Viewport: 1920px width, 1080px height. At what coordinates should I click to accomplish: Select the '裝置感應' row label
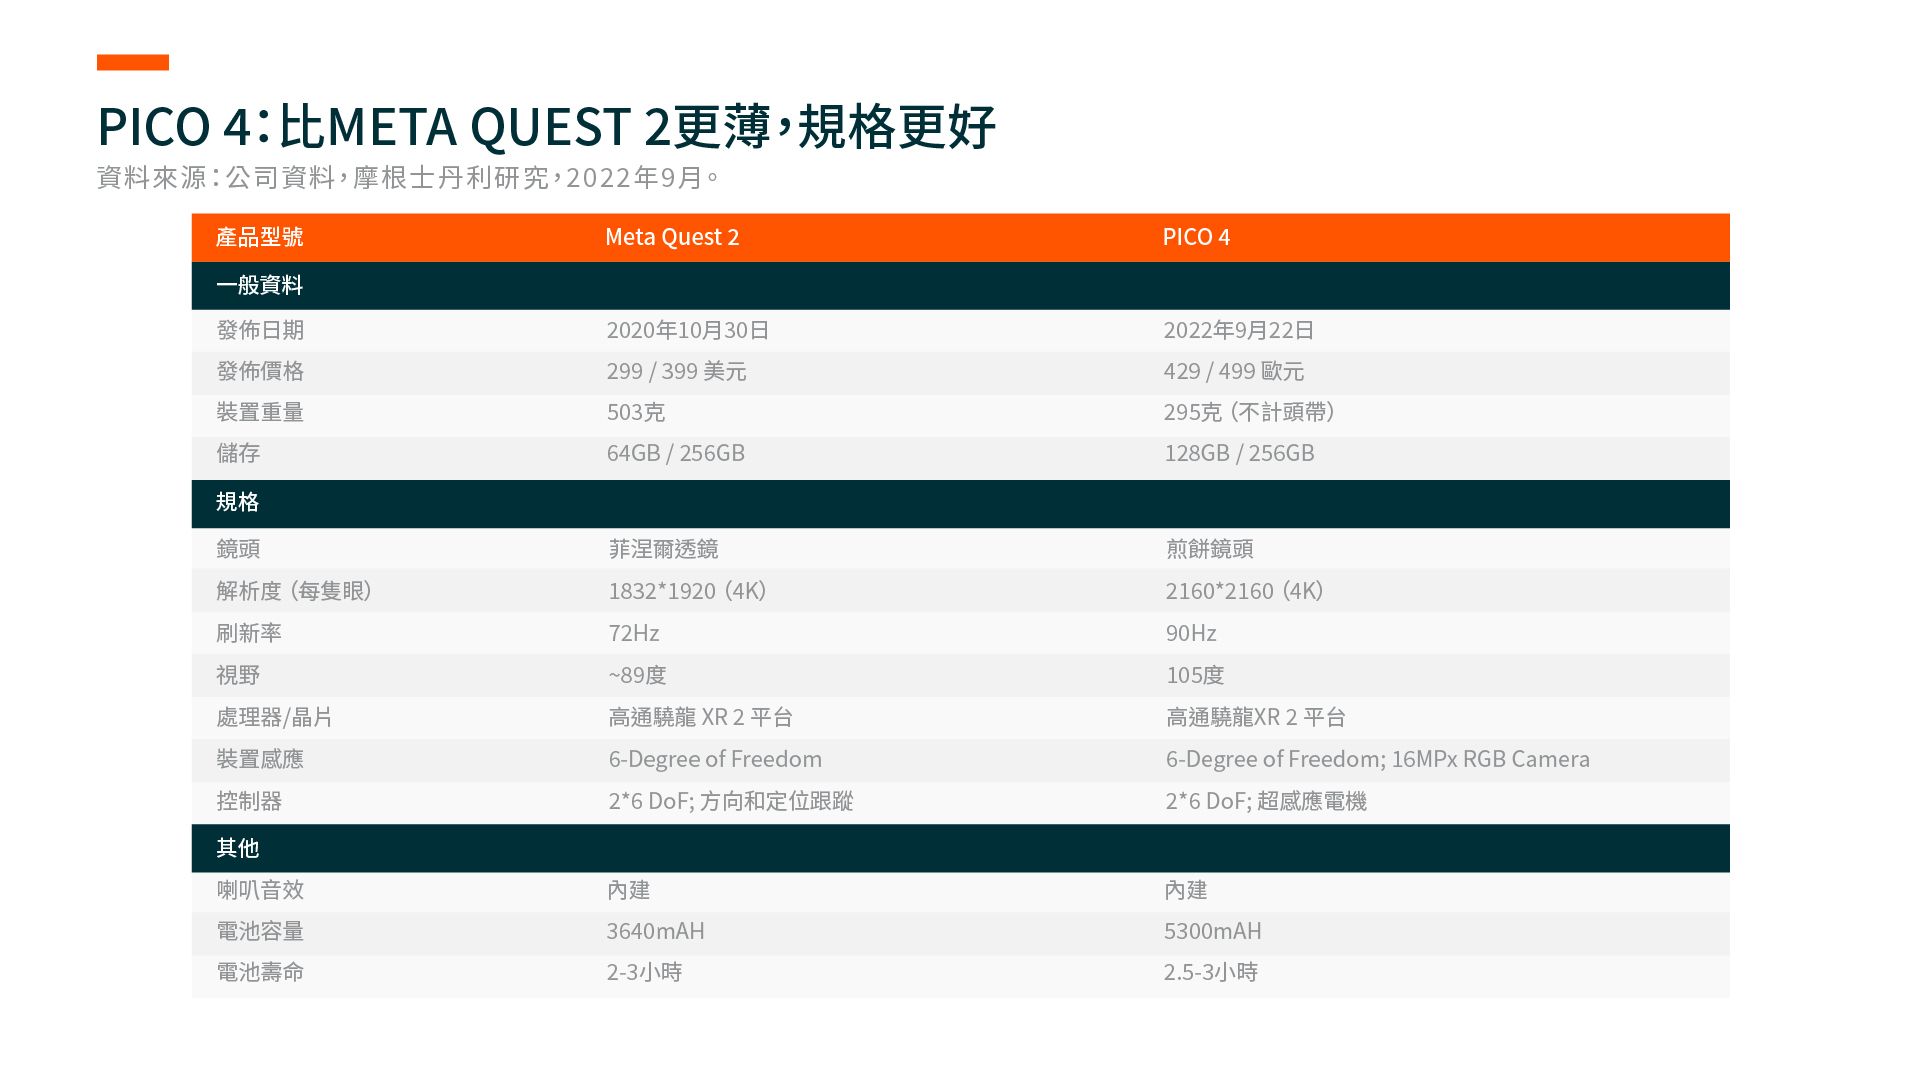coord(260,759)
